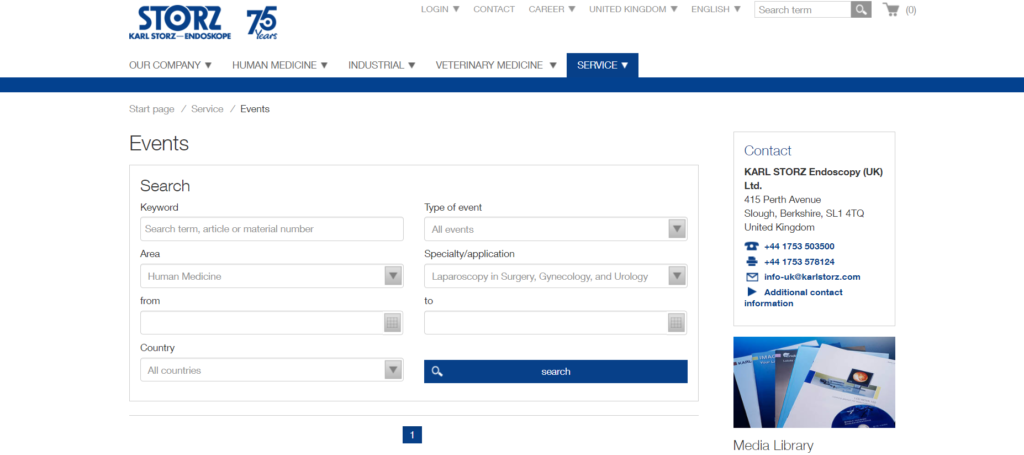Click the envelope email icon
This screenshot has width=1024, height=455.
tap(752, 277)
